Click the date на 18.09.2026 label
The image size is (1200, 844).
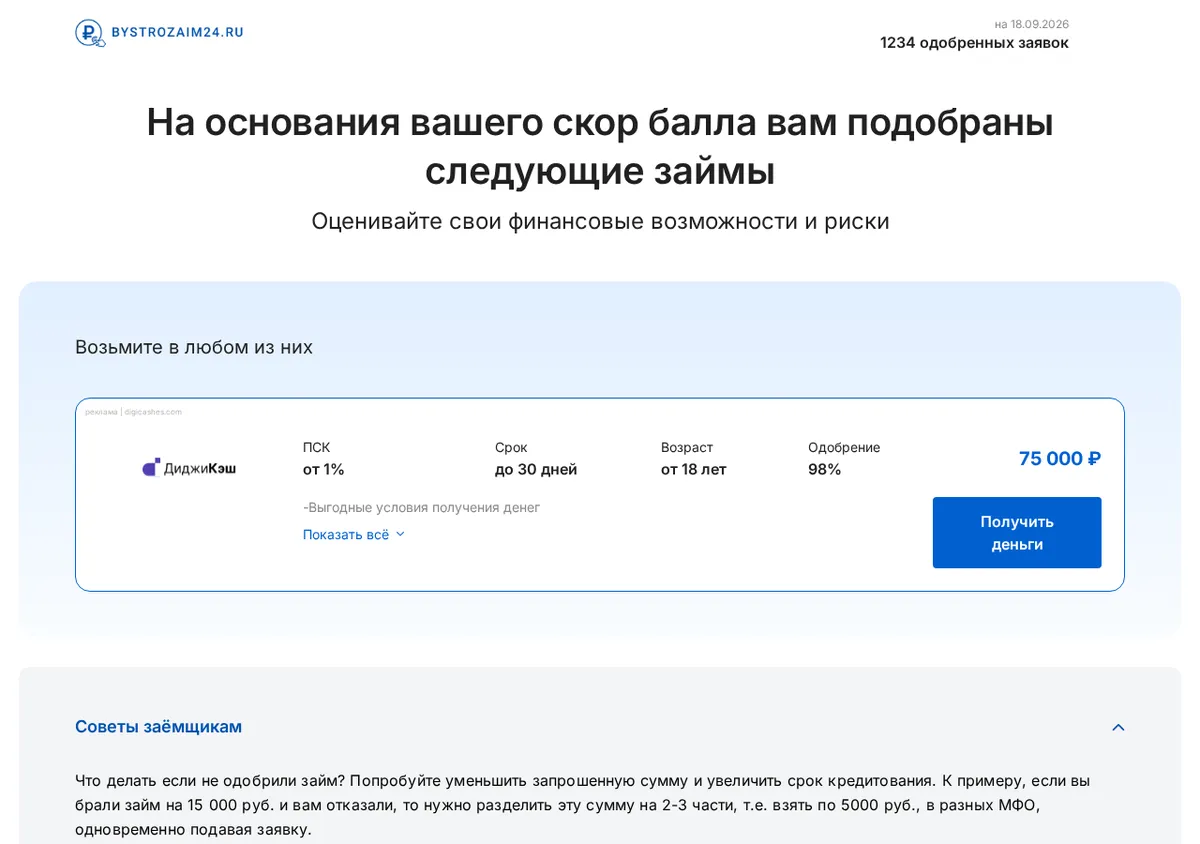1031,24
